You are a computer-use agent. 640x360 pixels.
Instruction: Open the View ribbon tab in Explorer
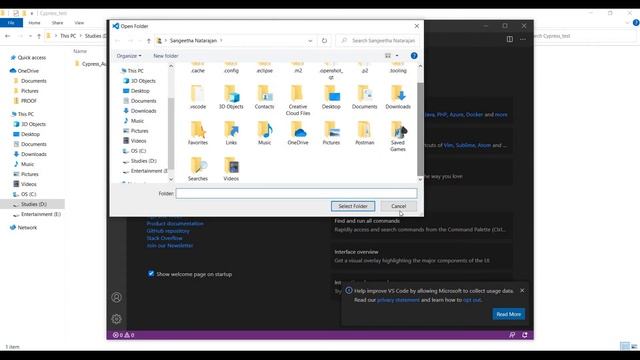click(79, 23)
